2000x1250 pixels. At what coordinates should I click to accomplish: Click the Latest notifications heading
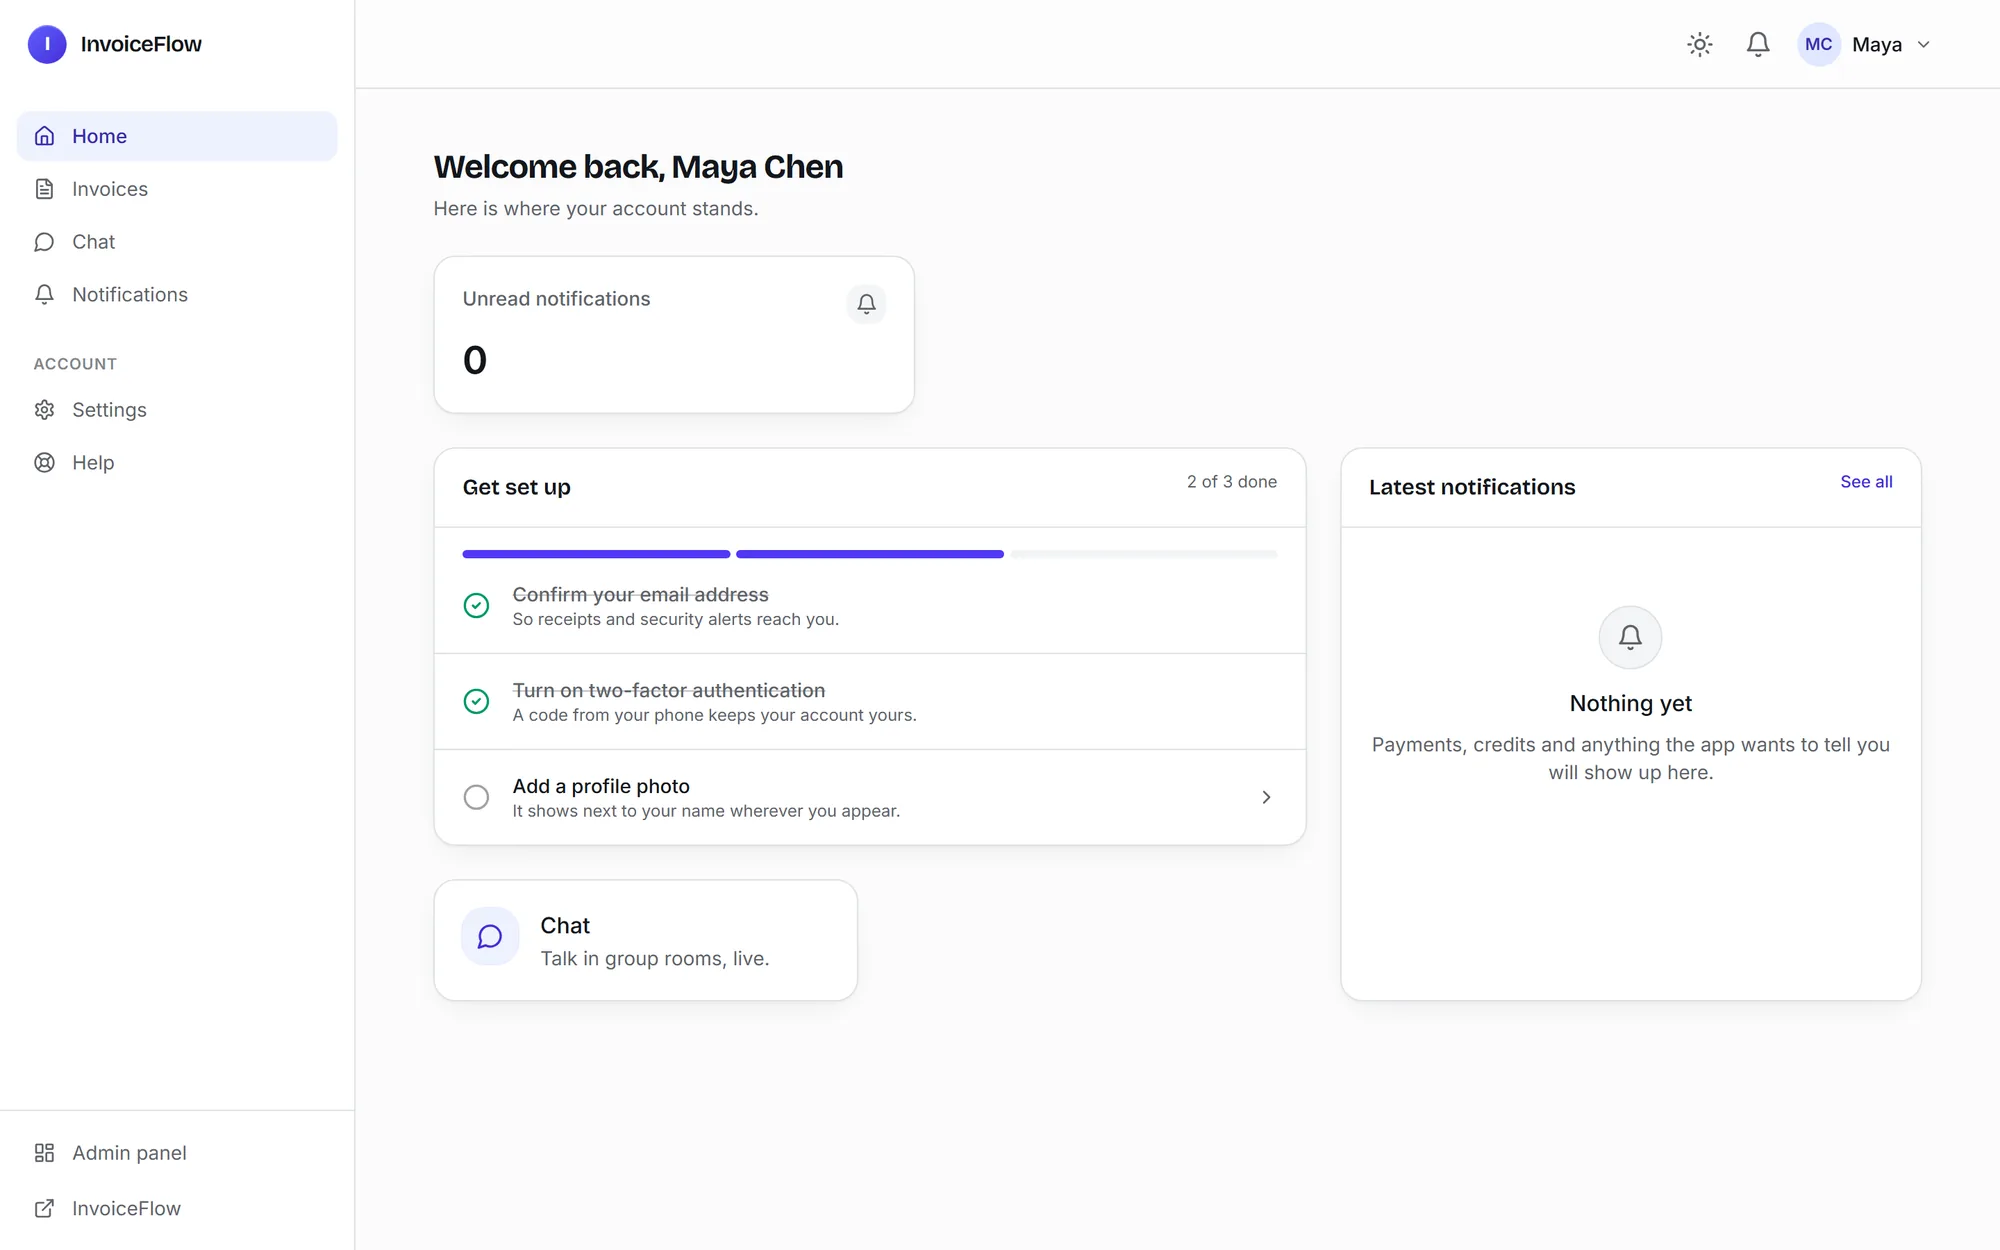(1472, 487)
